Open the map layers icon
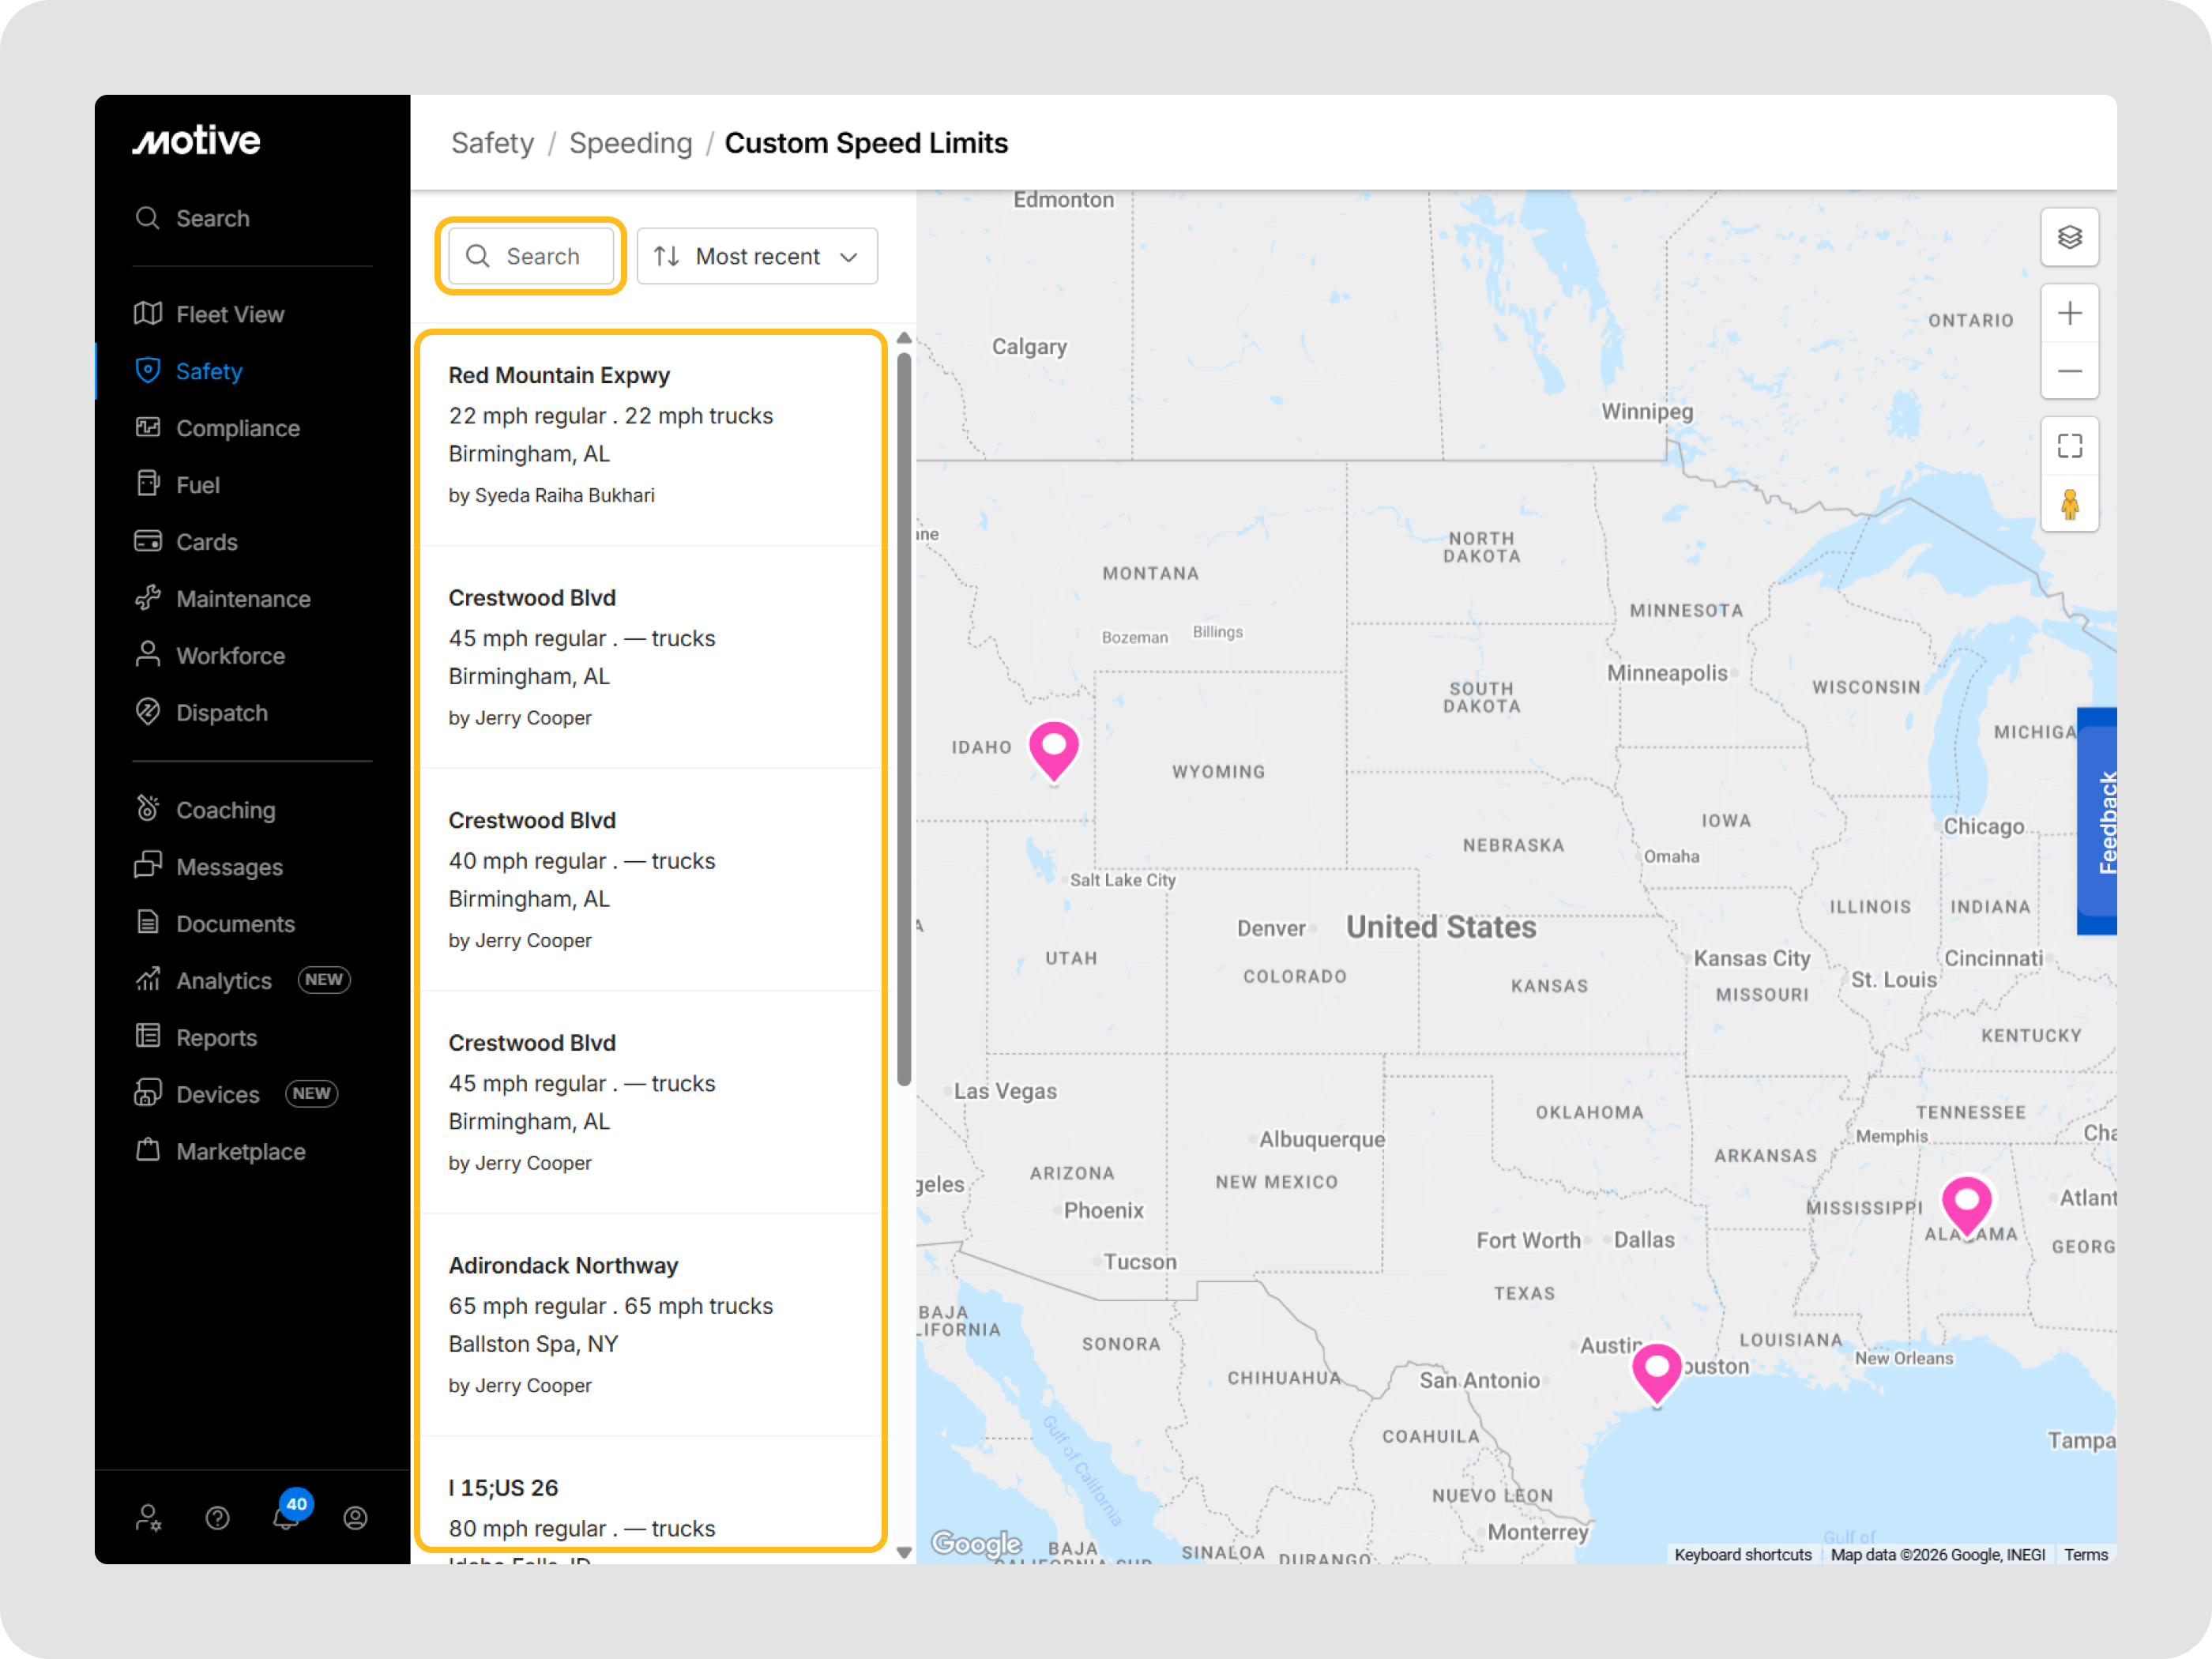The height and width of the screenshot is (1659, 2212). click(2069, 238)
